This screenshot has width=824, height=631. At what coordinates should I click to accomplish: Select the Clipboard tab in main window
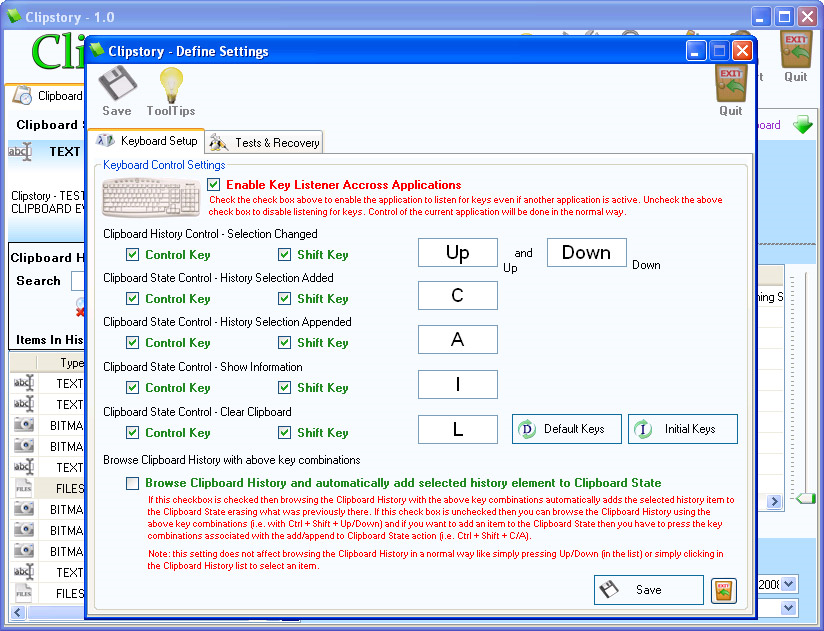tap(47, 96)
